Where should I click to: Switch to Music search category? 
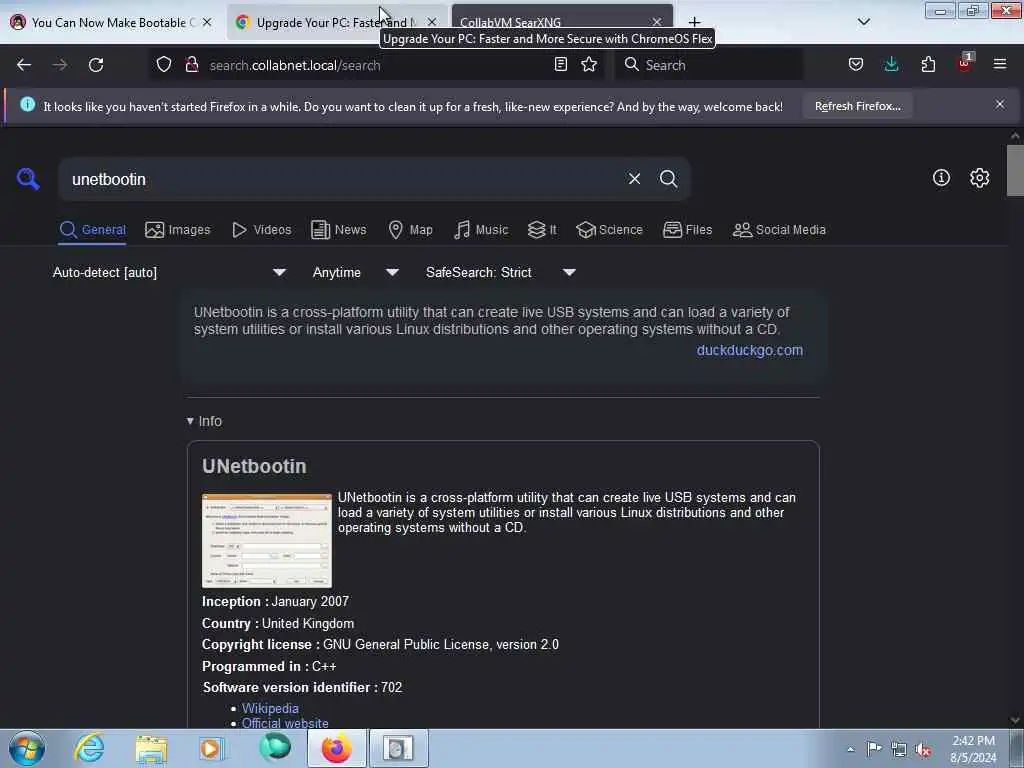pos(481,230)
